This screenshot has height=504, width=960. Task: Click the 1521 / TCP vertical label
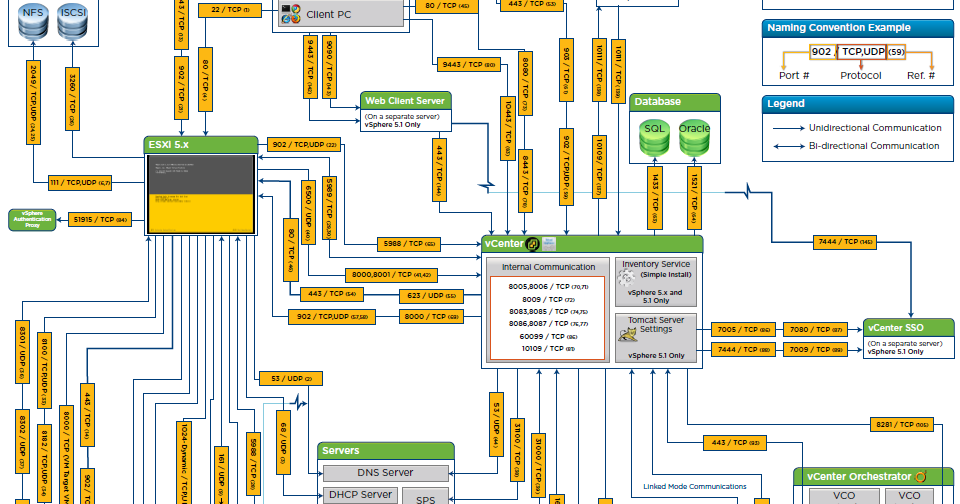694,198
